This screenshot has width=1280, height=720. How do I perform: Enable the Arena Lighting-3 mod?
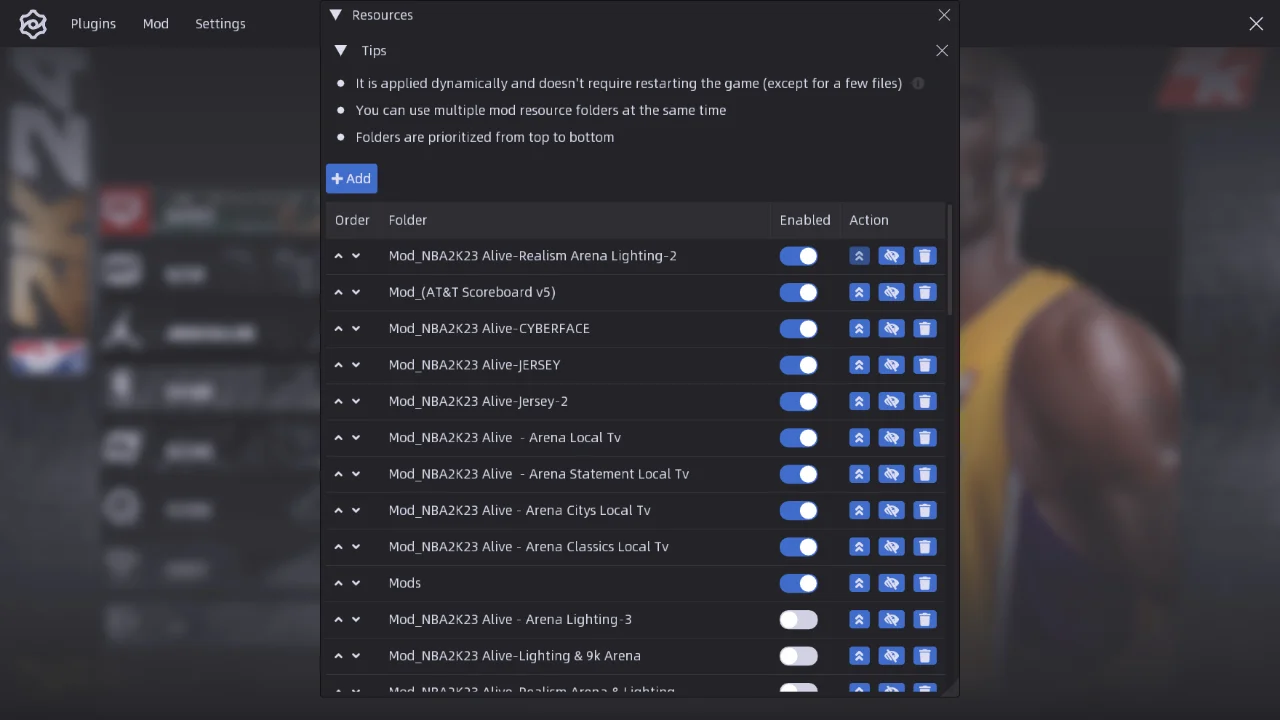799,620
